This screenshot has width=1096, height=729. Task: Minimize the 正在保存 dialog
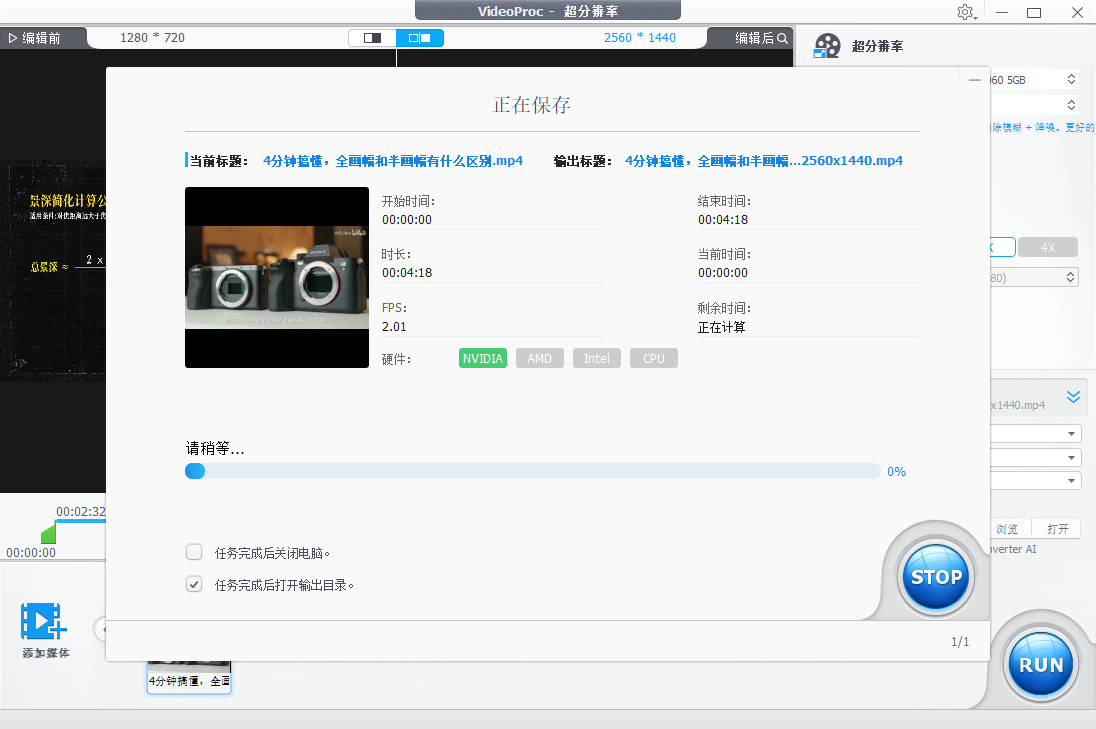[x=974, y=79]
